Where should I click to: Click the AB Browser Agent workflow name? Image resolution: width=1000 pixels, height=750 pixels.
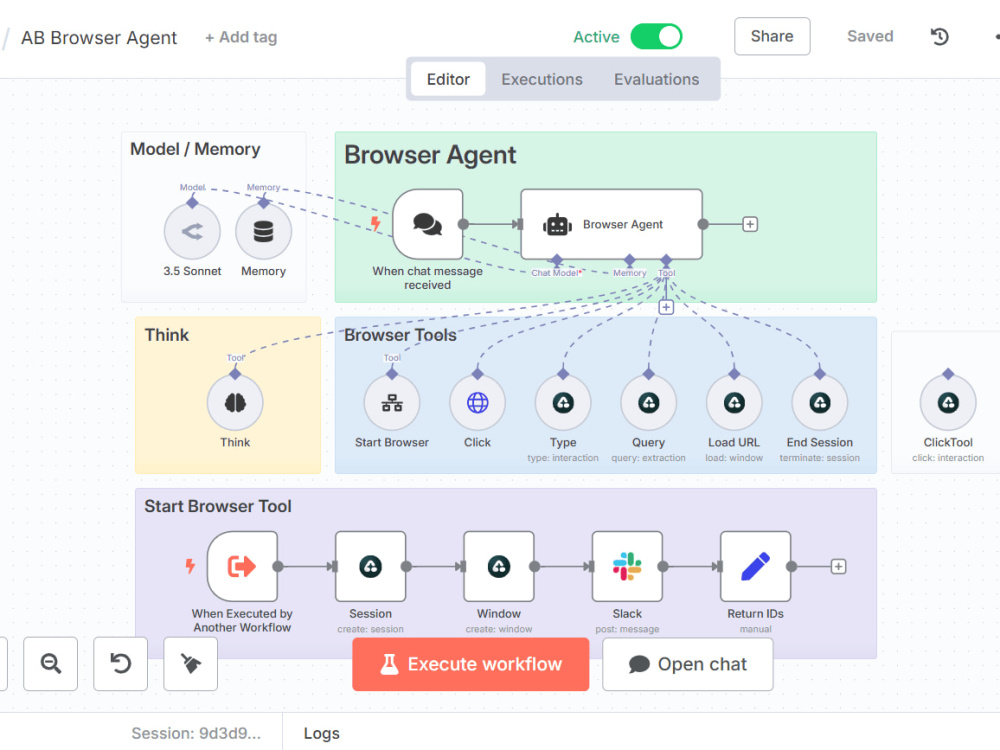pos(99,38)
